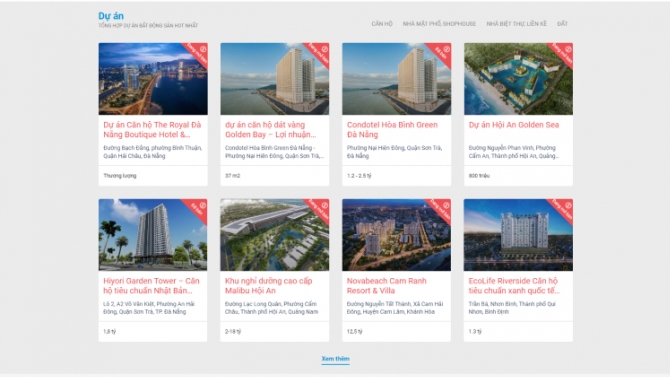Click title Hiyori Garden Tower
Viewport: 670px width, 377px height.
[151, 286]
